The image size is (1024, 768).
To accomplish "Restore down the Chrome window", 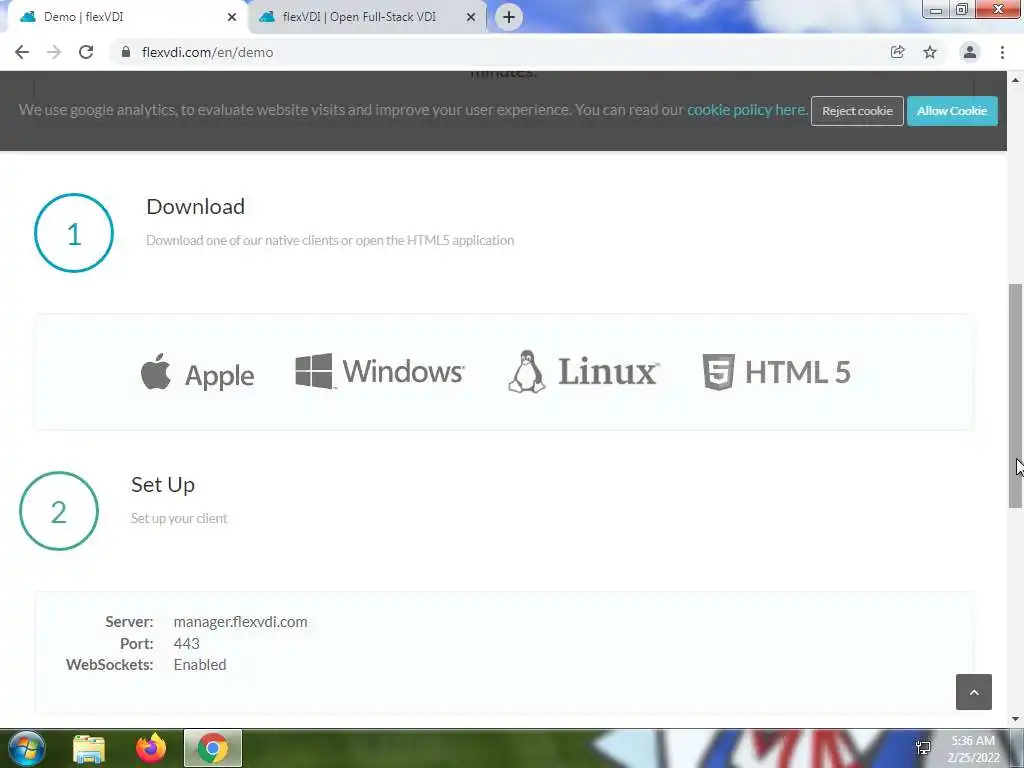I will 962,10.
